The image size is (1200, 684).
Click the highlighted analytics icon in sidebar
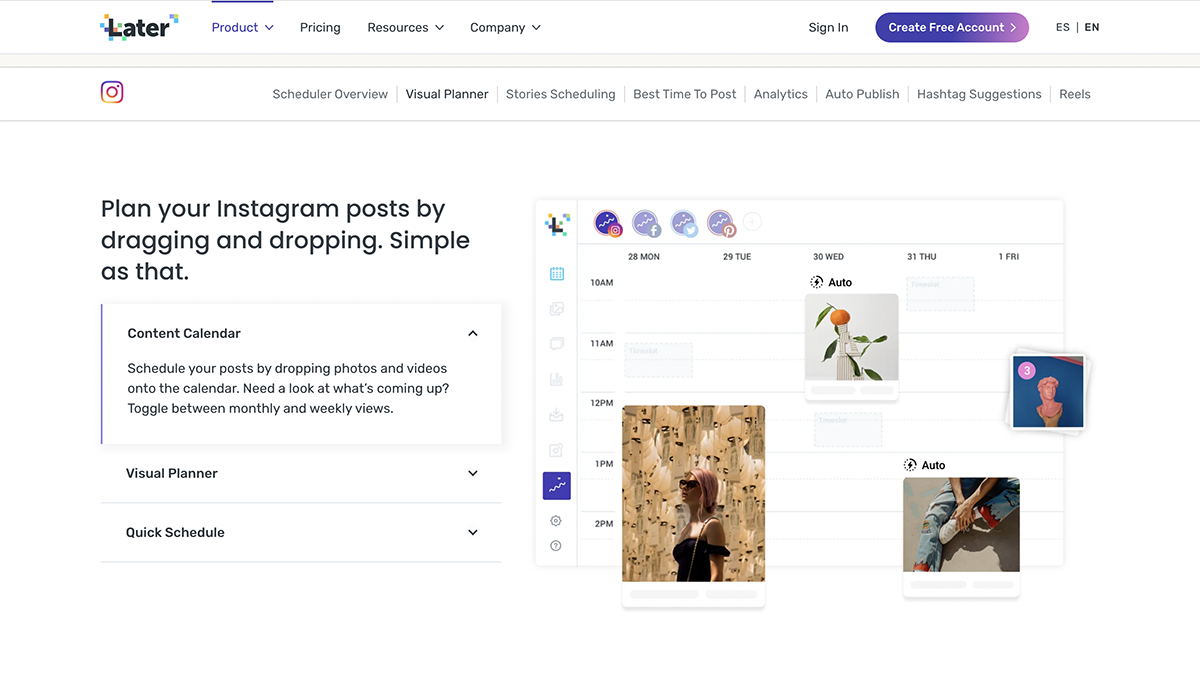(x=557, y=486)
